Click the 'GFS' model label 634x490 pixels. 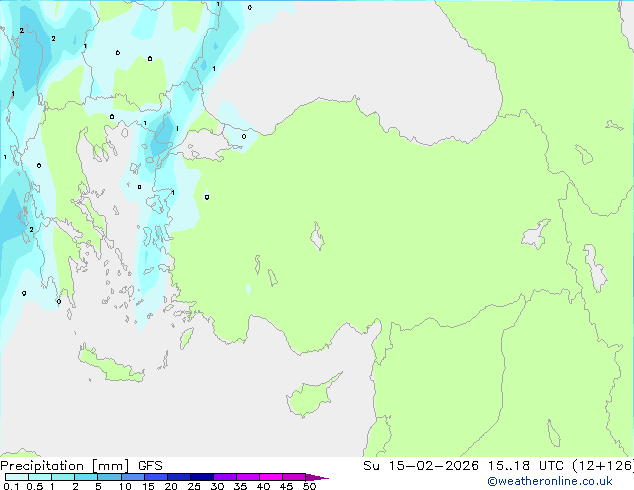coord(150,466)
